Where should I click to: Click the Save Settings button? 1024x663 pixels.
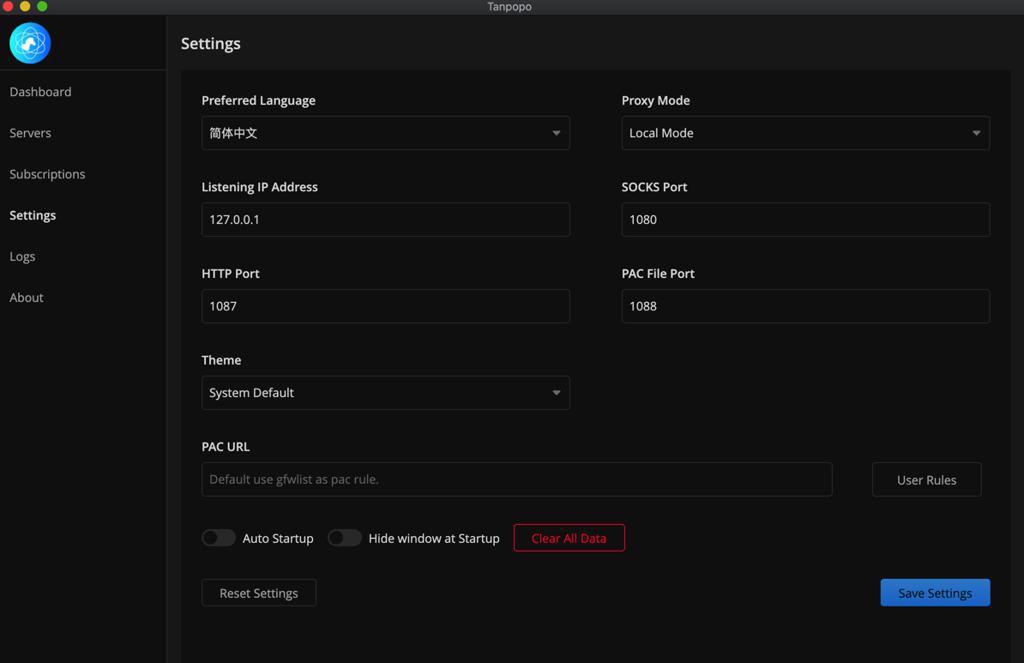(x=935, y=593)
